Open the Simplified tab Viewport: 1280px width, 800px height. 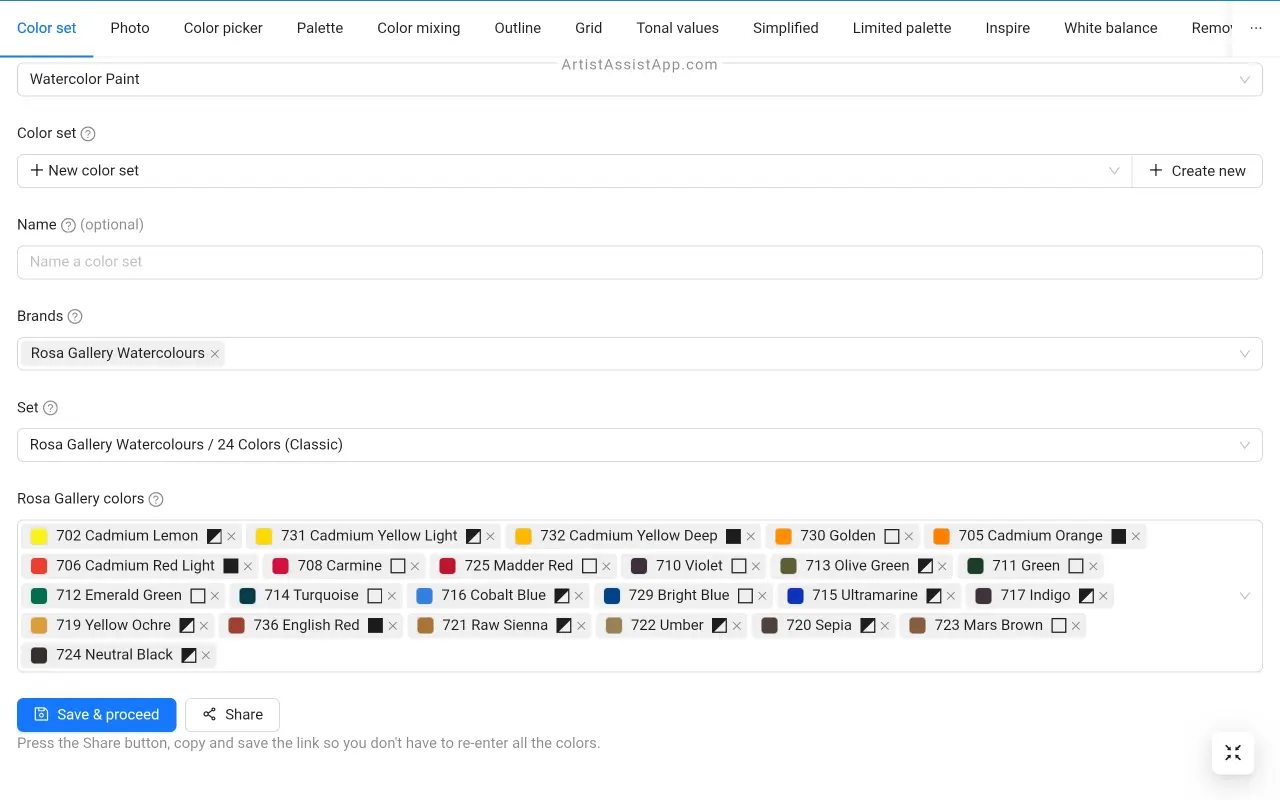(786, 28)
